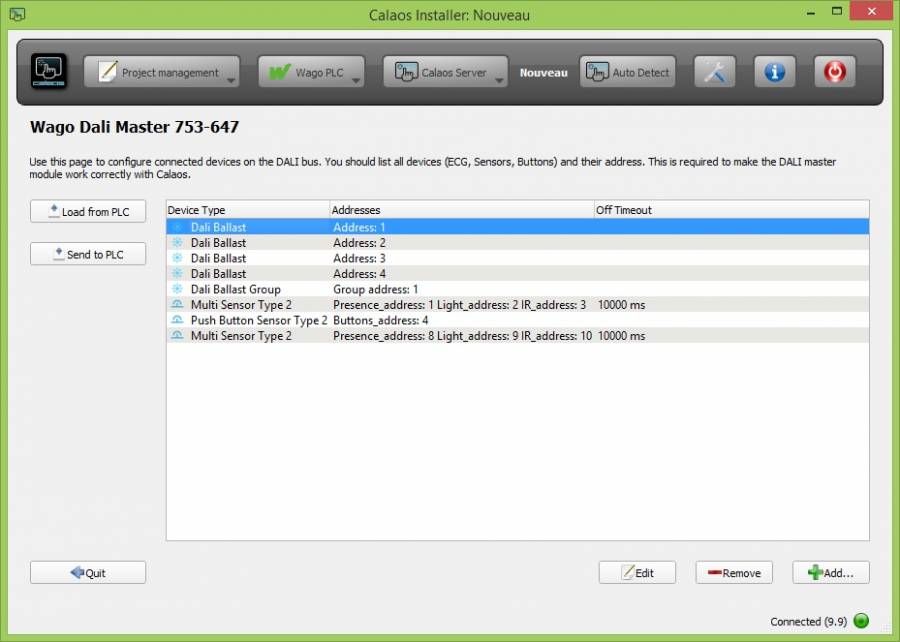
Task: Click the Calaos logo home icon
Action: click(x=49, y=71)
